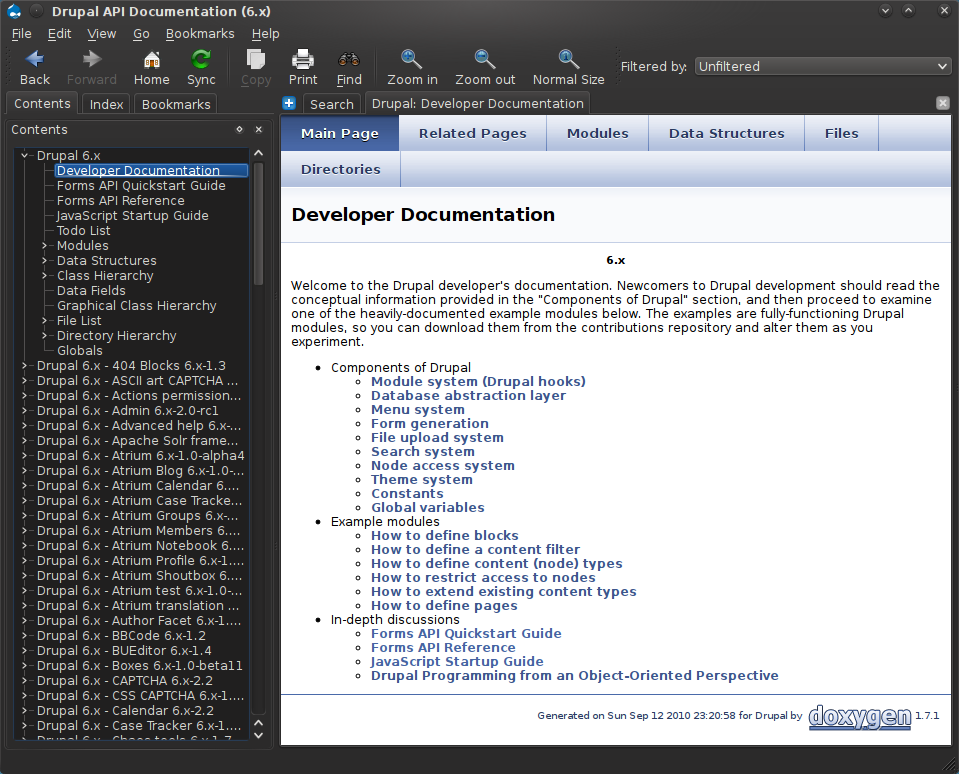Open the Edit menu
Screen dimensions: 959x774
point(59,34)
